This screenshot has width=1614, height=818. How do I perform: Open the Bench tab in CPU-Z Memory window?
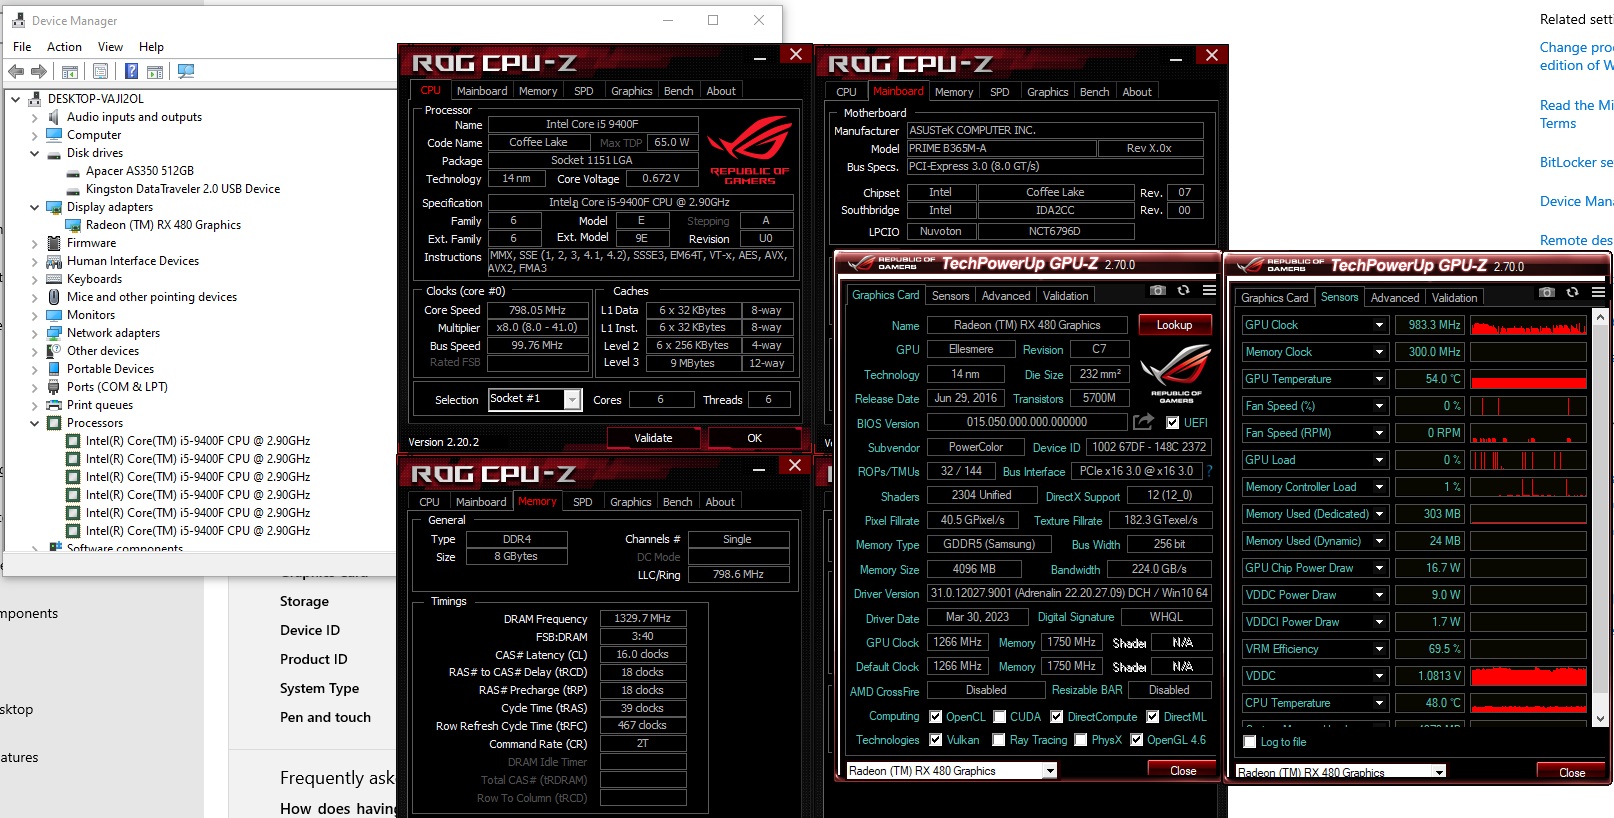point(677,502)
